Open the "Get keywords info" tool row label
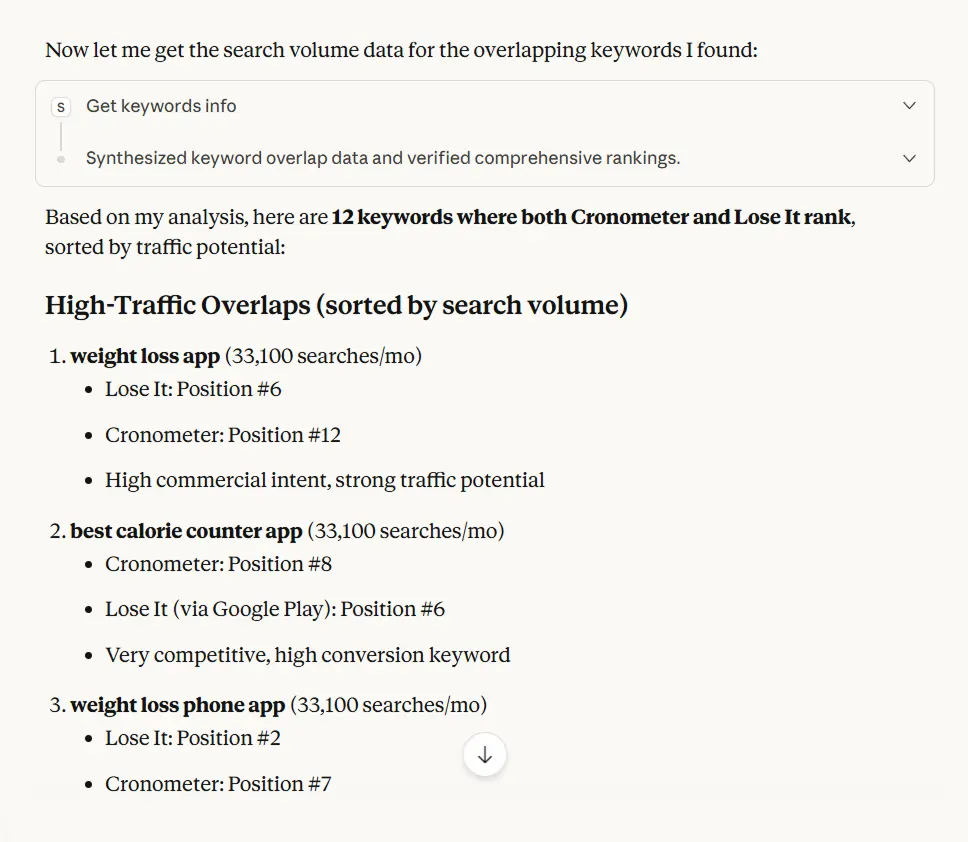 pyautogui.click(x=161, y=106)
